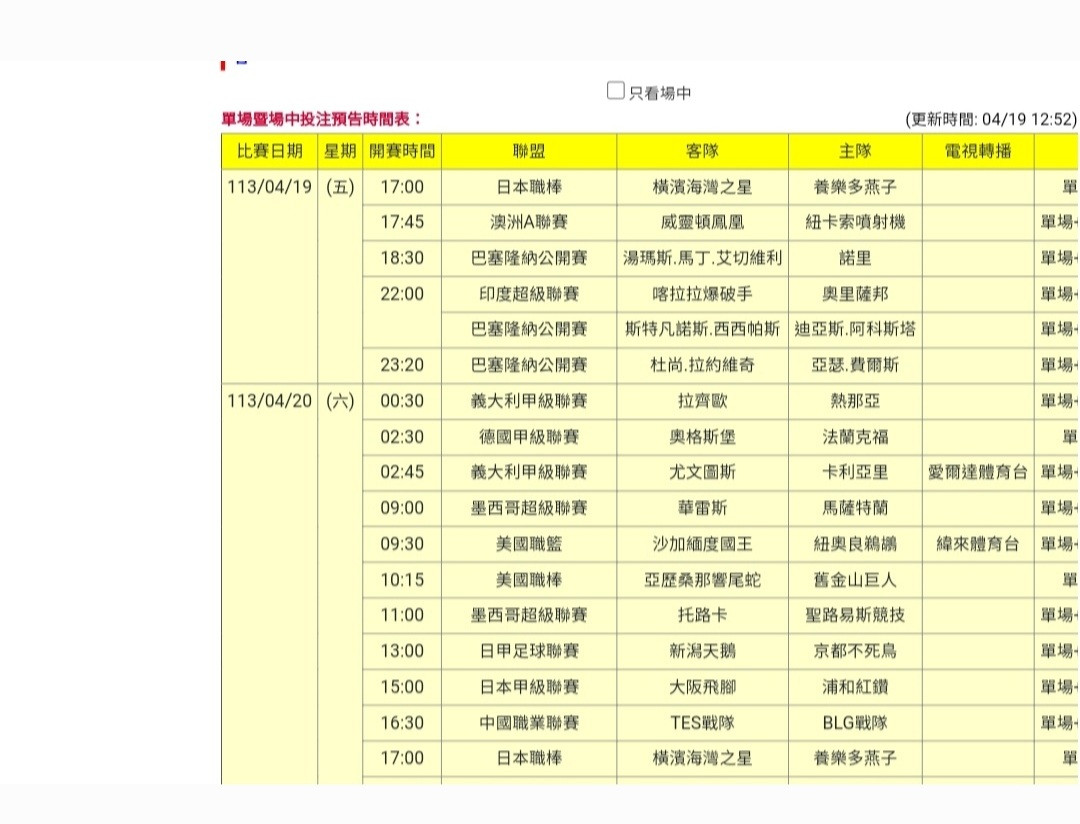
Task: Click the 單場暨場中投注預告時間表 heading
Action: tap(321, 119)
